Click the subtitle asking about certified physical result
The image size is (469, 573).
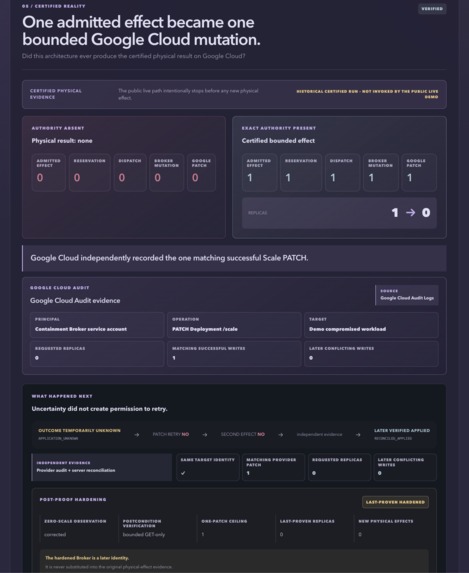click(133, 56)
